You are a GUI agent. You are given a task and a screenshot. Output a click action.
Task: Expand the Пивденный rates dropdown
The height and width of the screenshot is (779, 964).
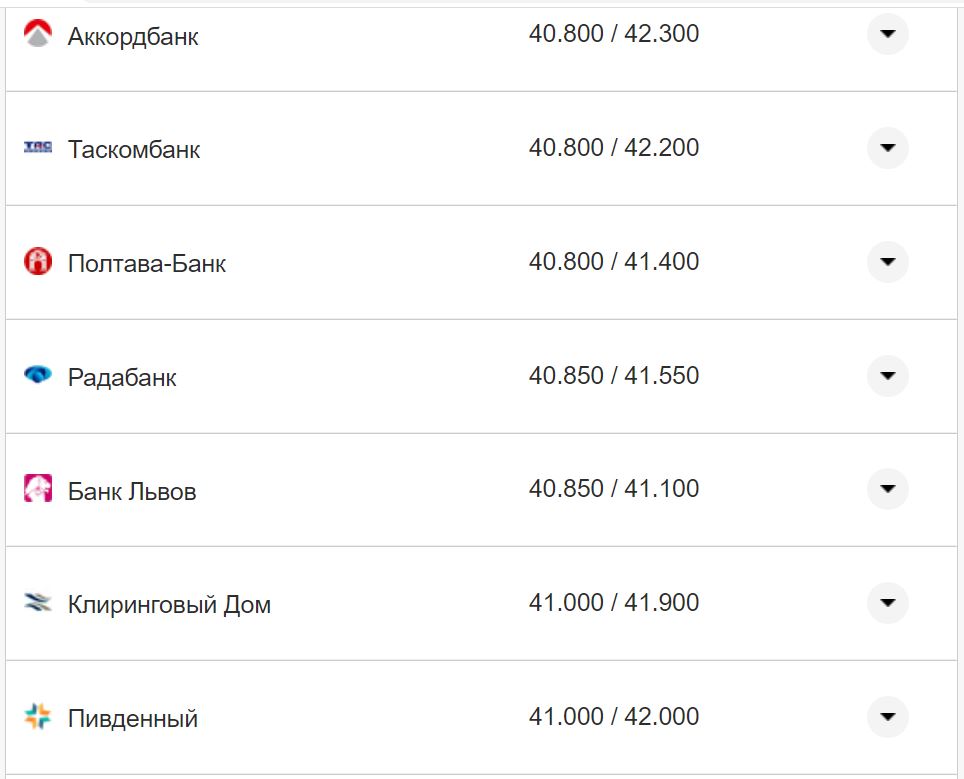click(887, 716)
